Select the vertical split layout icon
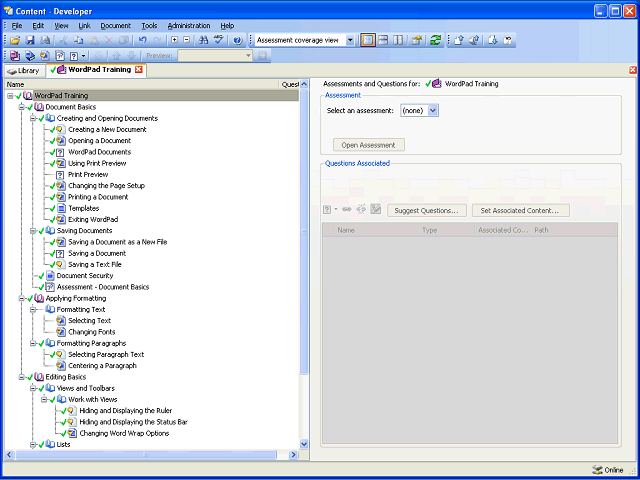The image size is (640, 480). (x=398, y=40)
